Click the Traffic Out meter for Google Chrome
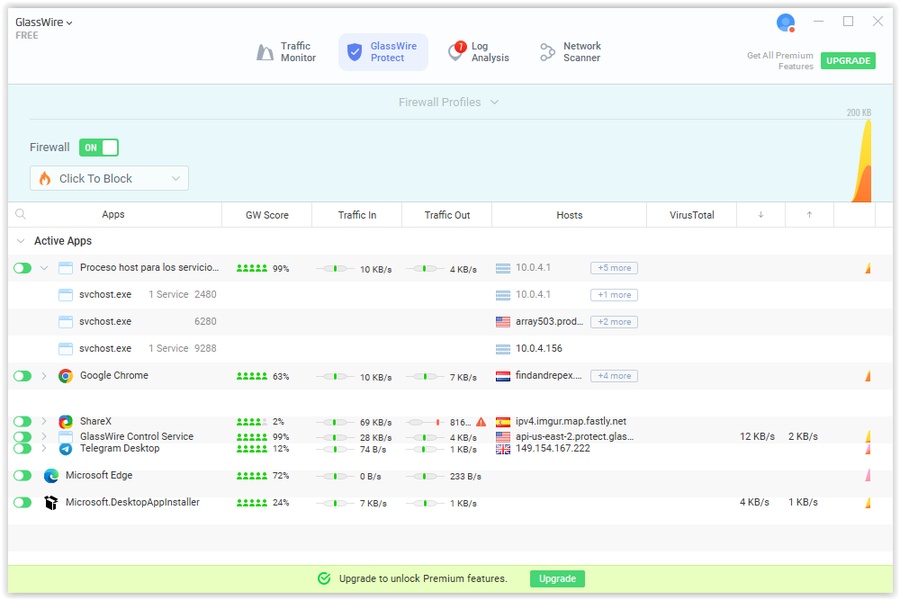900x600 pixels. pos(425,377)
